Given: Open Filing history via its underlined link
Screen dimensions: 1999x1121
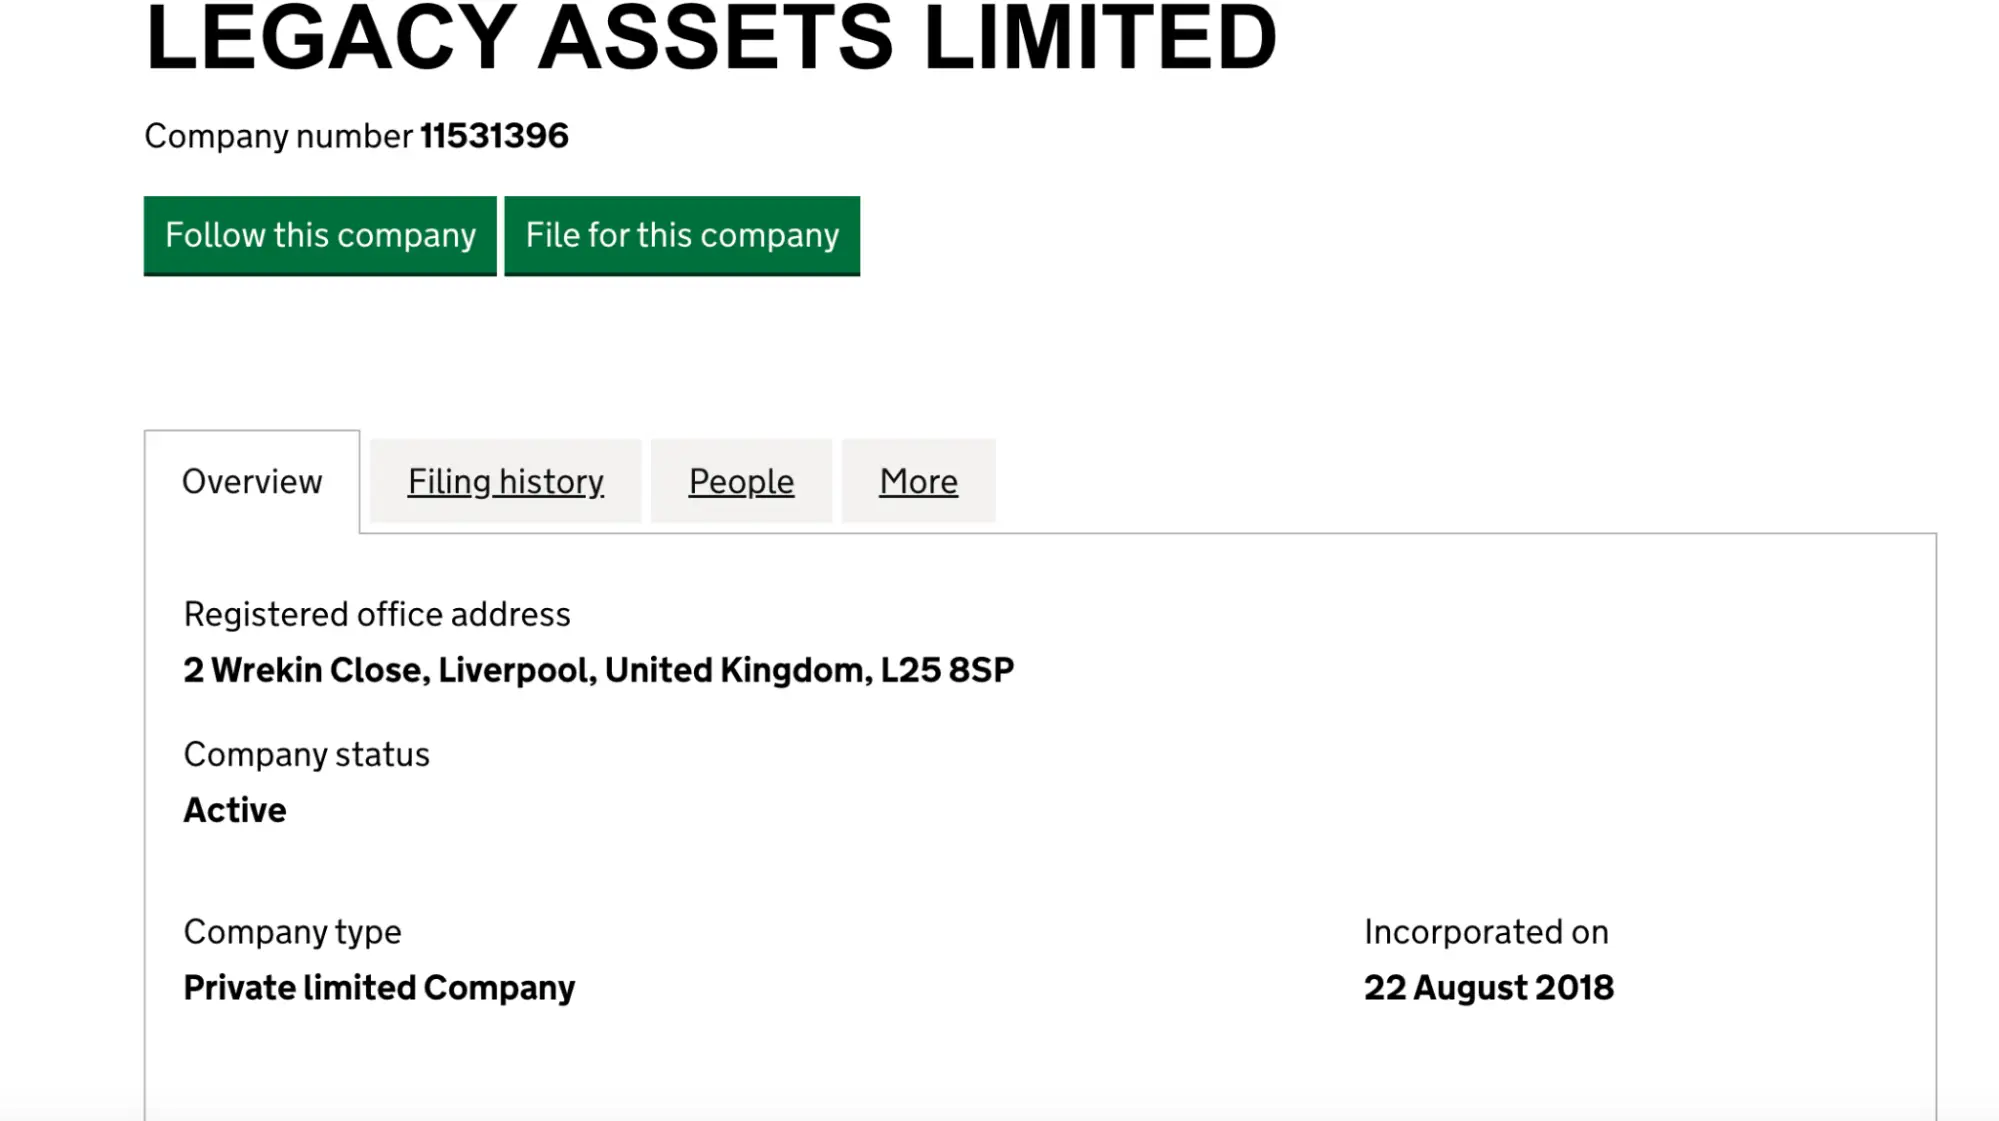Looking at the screenshot, I should pos(504,481).
